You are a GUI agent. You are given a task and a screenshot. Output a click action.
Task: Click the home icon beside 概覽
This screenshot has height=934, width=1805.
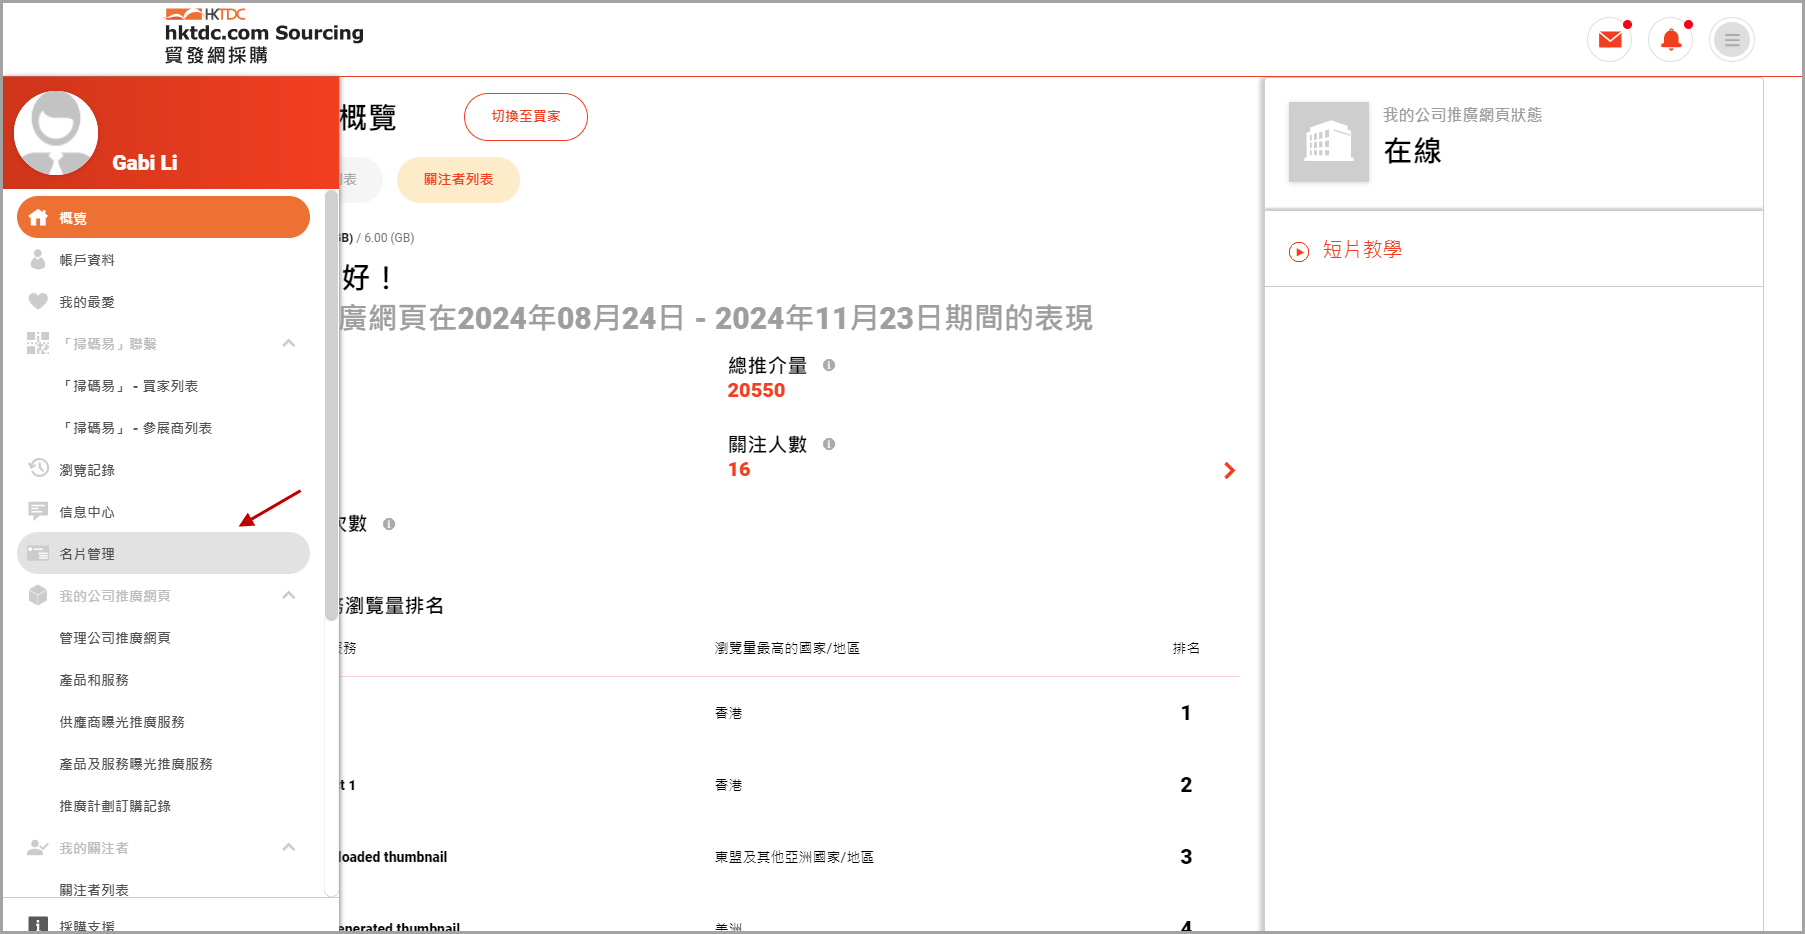click(x=38, y=217)
